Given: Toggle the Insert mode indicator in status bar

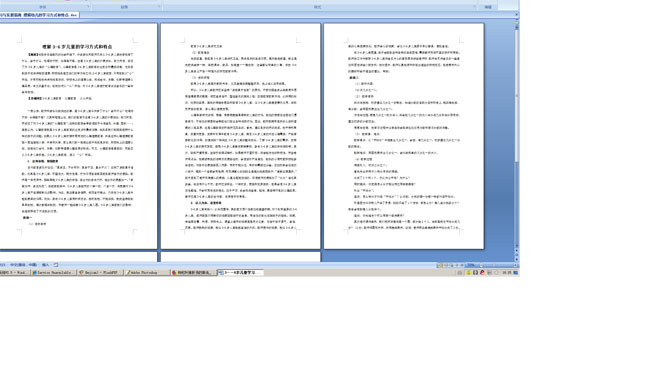Looking at the screenshot, I should click(x=45, y=265).
